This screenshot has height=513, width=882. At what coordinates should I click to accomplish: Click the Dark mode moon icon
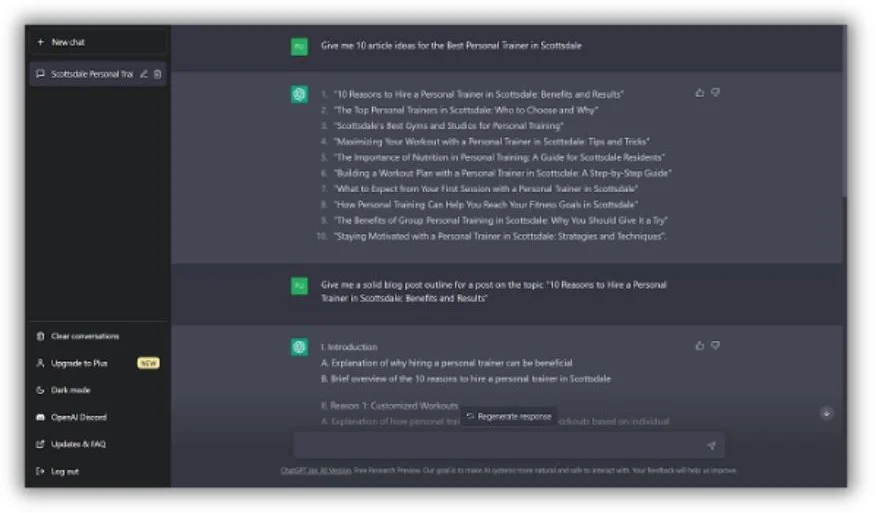40,390
